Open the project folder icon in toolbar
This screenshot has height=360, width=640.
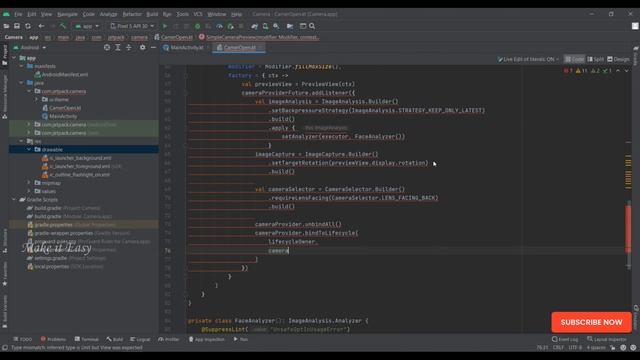[x=6, y=26]
